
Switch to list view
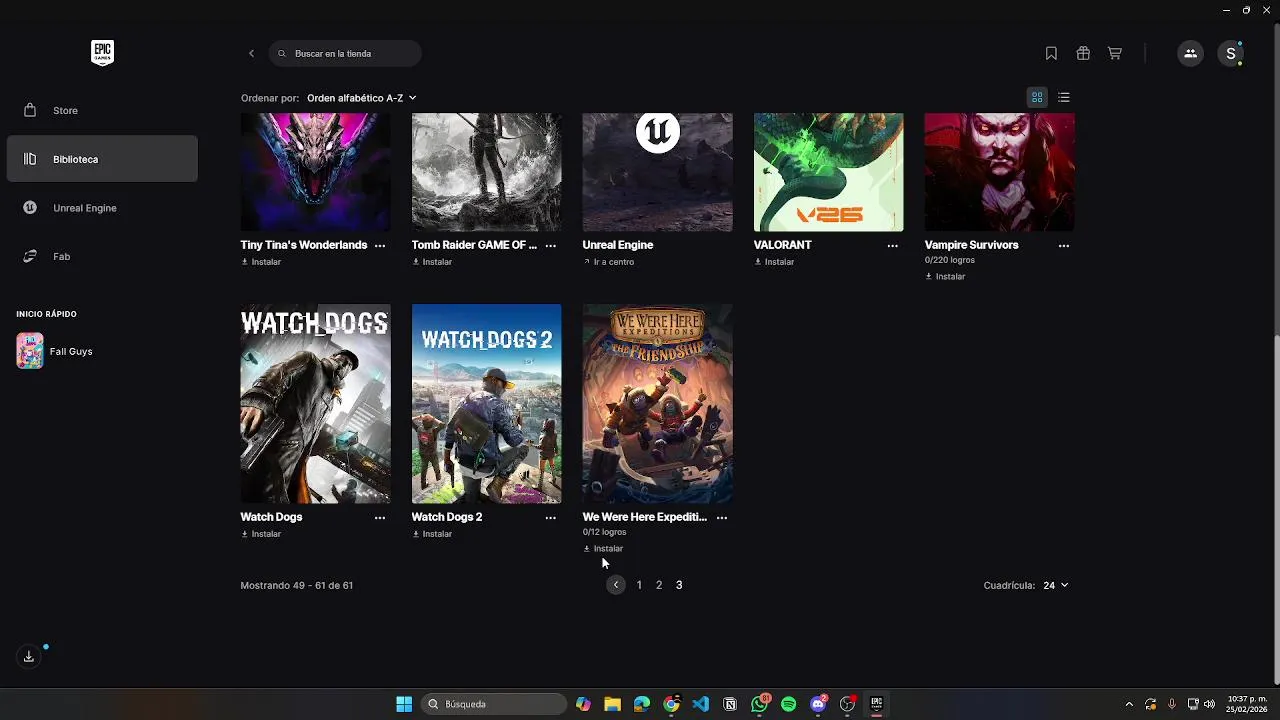tap(1064, 97)
